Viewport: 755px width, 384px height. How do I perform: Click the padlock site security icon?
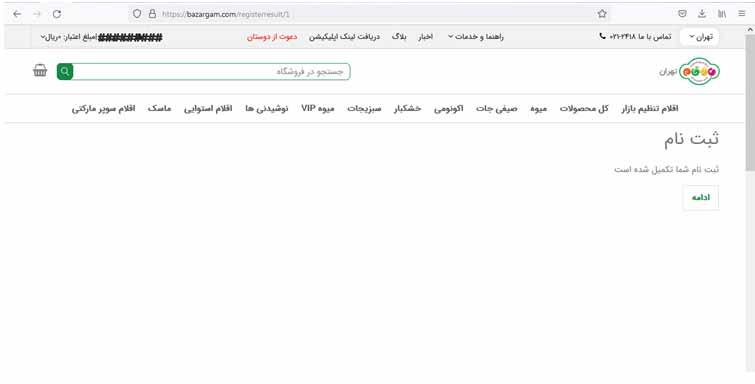coord(152,14)
